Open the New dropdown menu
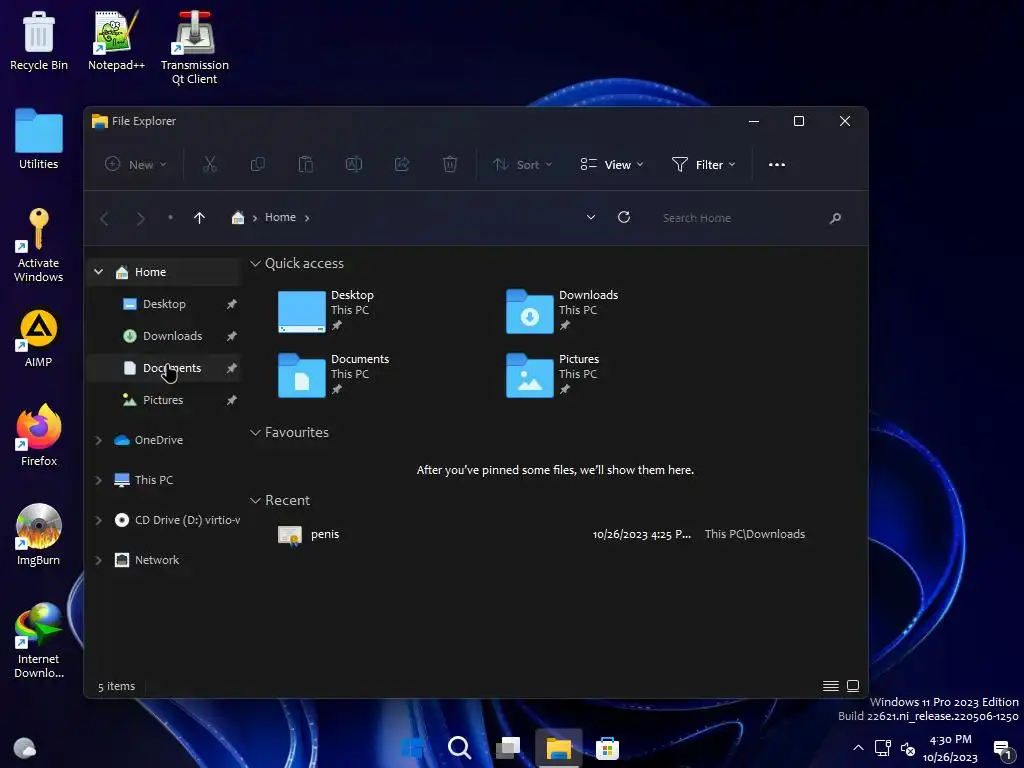 [136, 165]
